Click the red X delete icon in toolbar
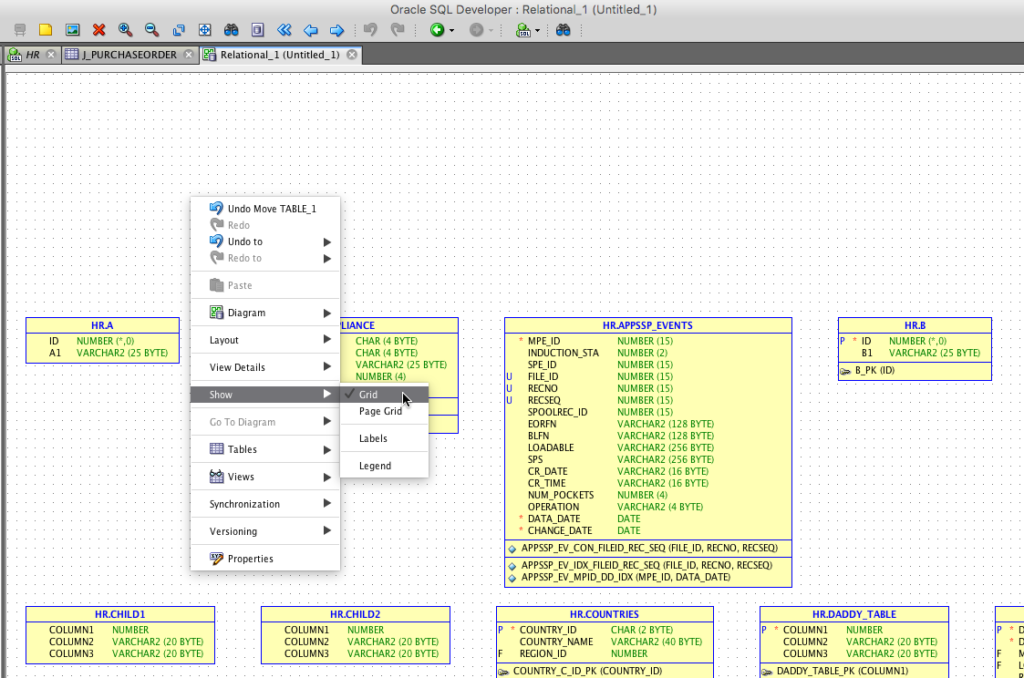Viewport: 1024px width, 678px height. coord(98,30)
